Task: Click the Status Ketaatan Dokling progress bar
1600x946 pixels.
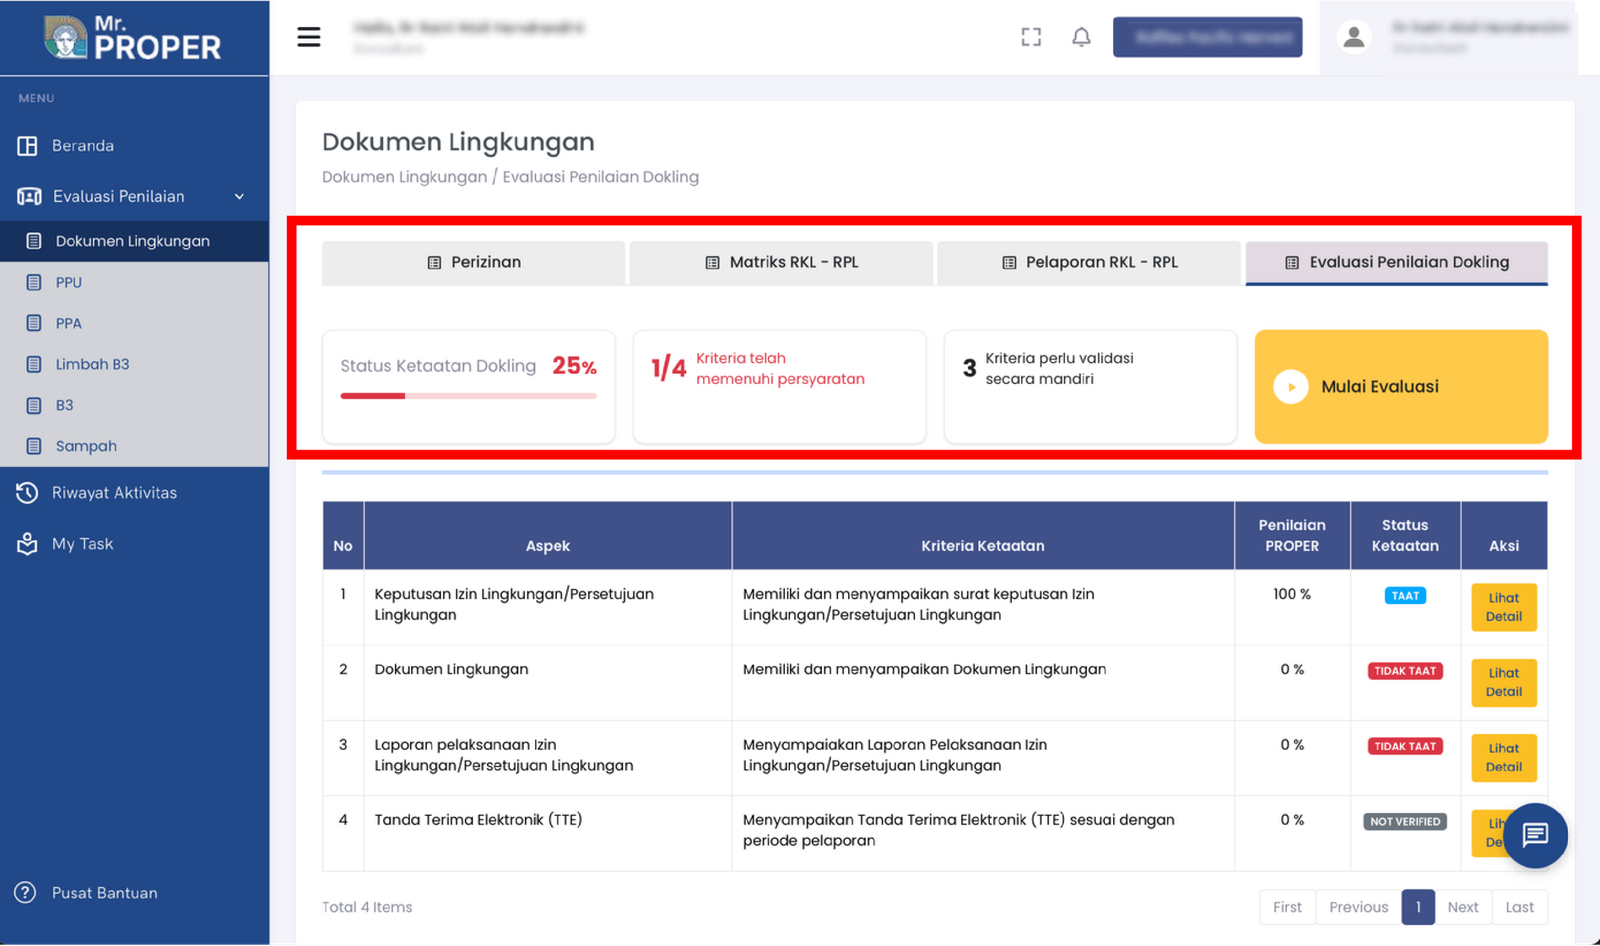Action: coord(468,396)
